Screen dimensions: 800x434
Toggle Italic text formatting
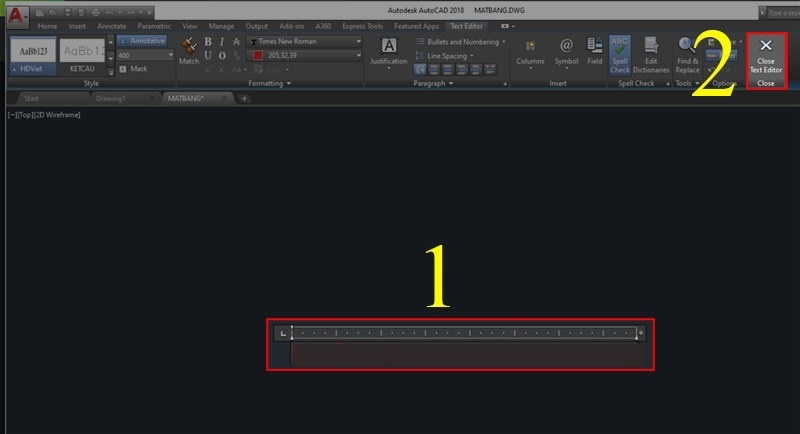pyautogui.click(x=222, y=42)
